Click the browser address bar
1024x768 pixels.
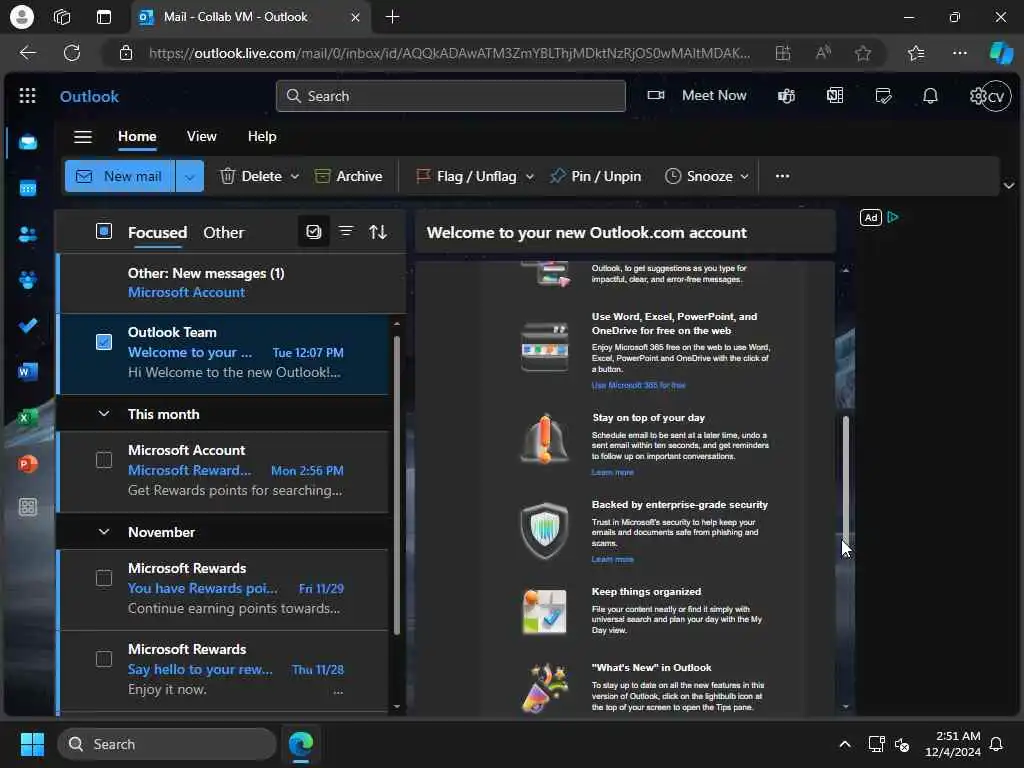449,53
